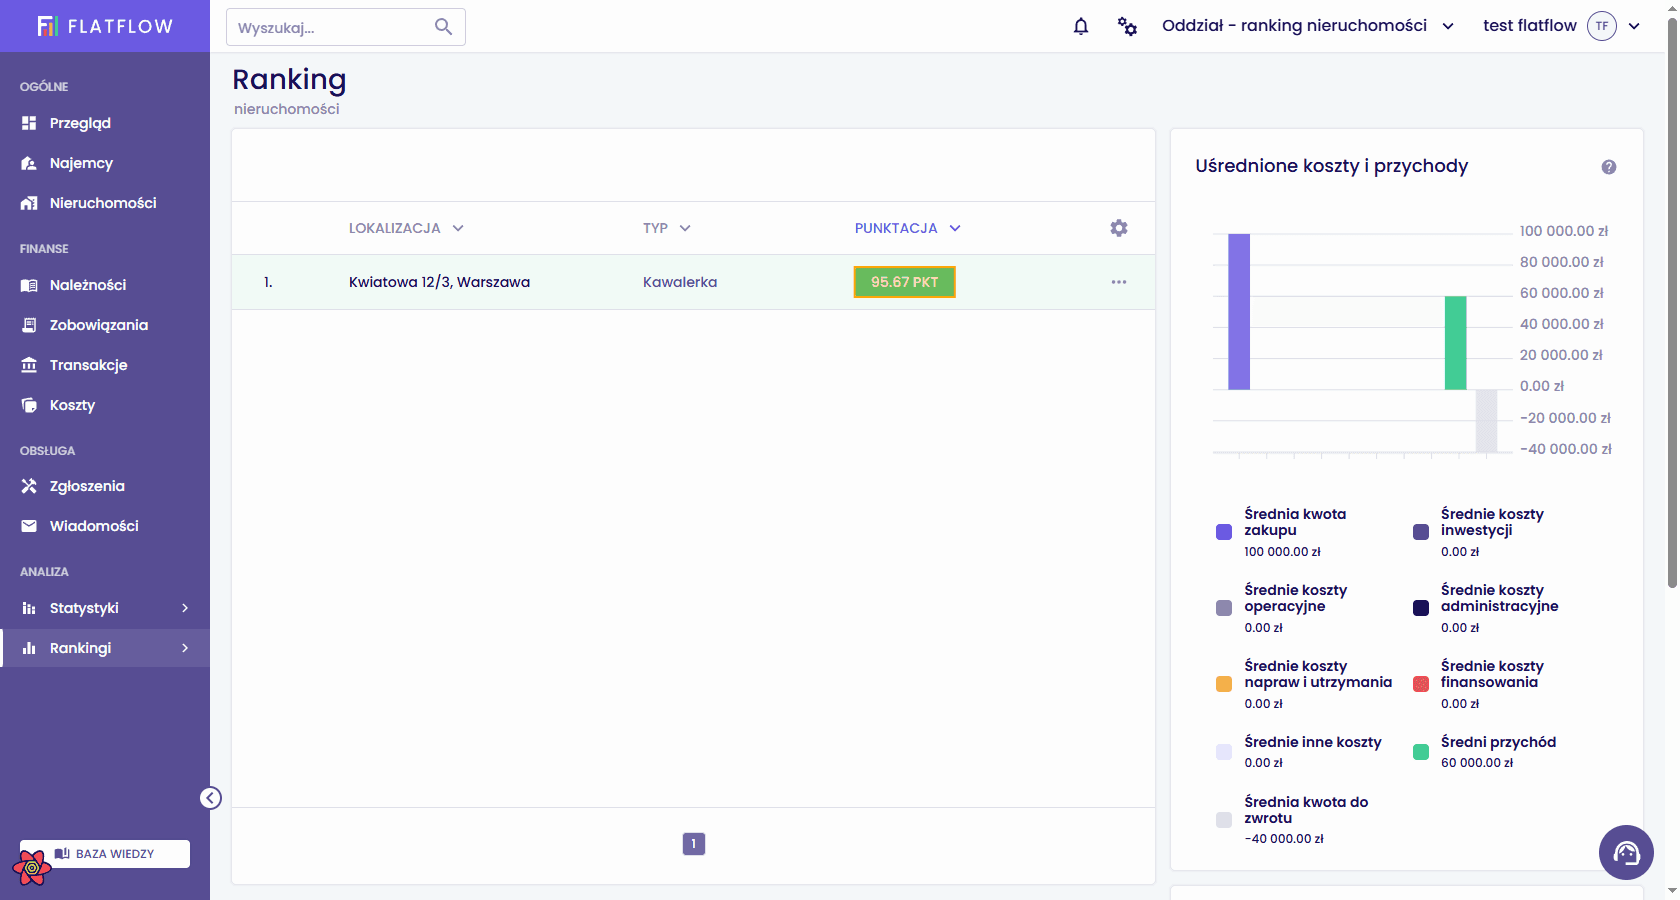This screenshot has width=1680, height=900.
Task: Click the help question mark icon
Action: click(x=1609, y=167)
